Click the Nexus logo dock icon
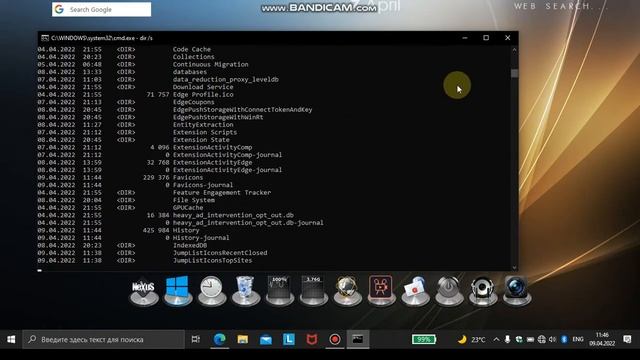This screenshot has width=640, height=360. tap(144, 291)
